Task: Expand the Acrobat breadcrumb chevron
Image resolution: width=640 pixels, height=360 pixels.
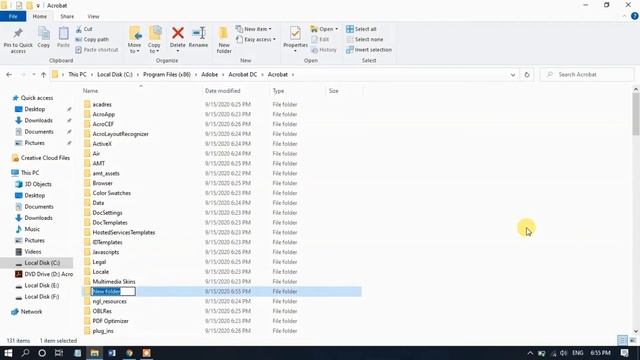Action: tap(293, 75)
